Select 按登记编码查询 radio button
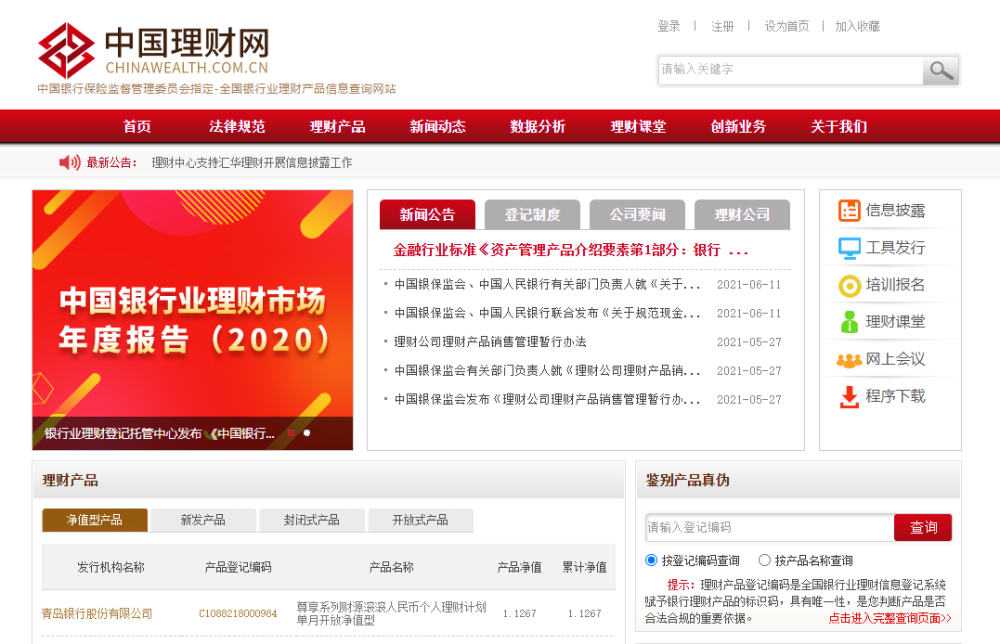1000x644 pixels. coord(651,560)
